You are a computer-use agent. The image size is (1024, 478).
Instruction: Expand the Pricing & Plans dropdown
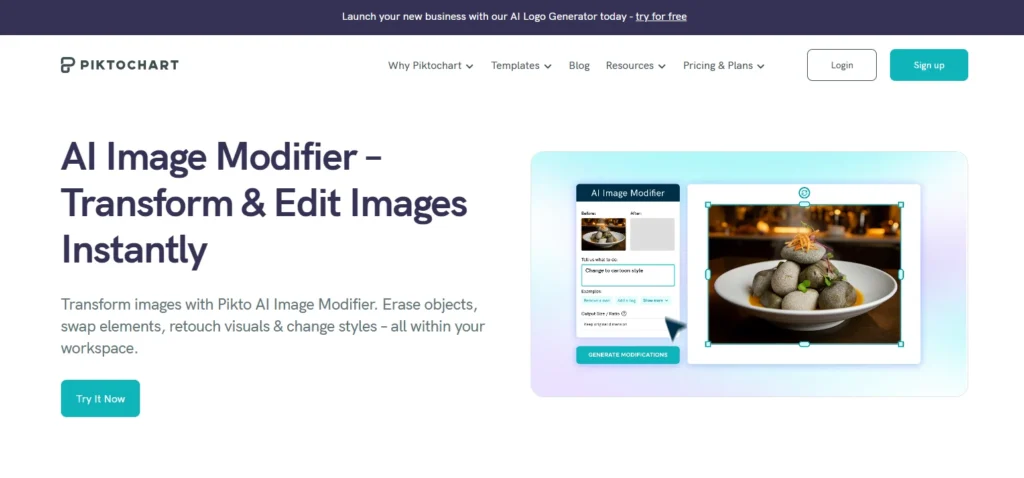pyautogui.click(x=724, y=65)
